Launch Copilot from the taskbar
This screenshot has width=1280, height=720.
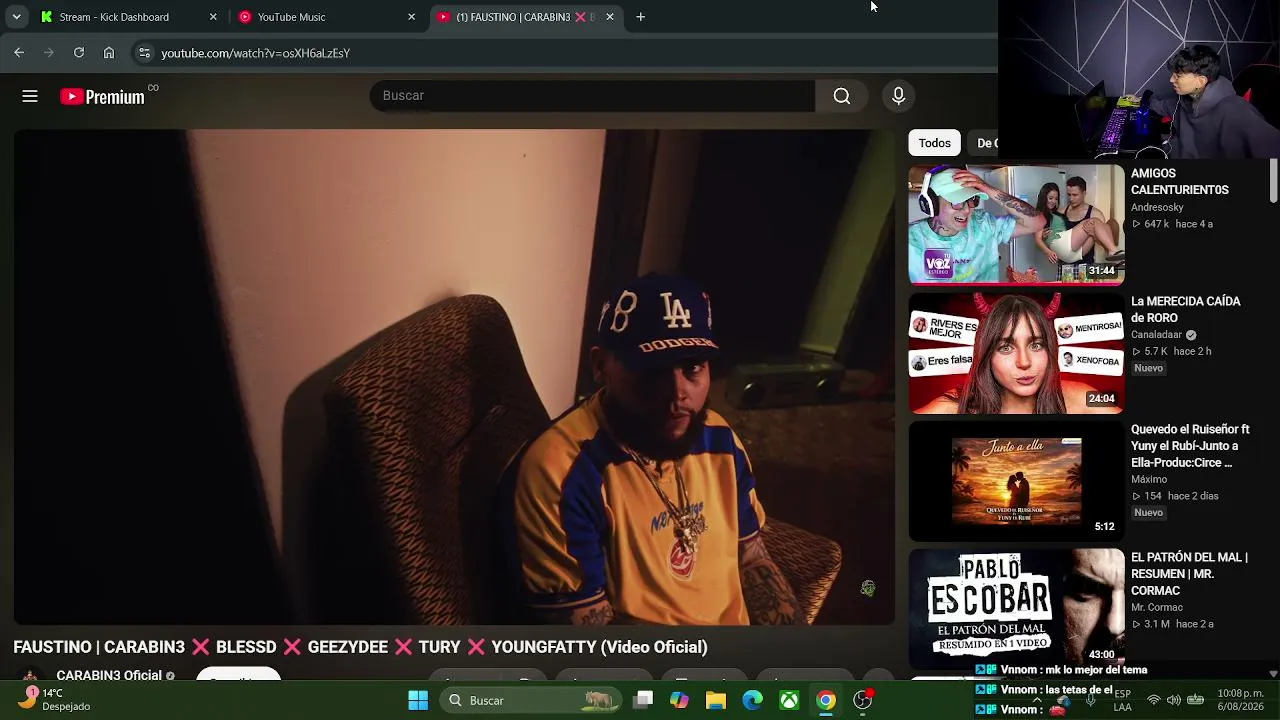pos(680,700)
